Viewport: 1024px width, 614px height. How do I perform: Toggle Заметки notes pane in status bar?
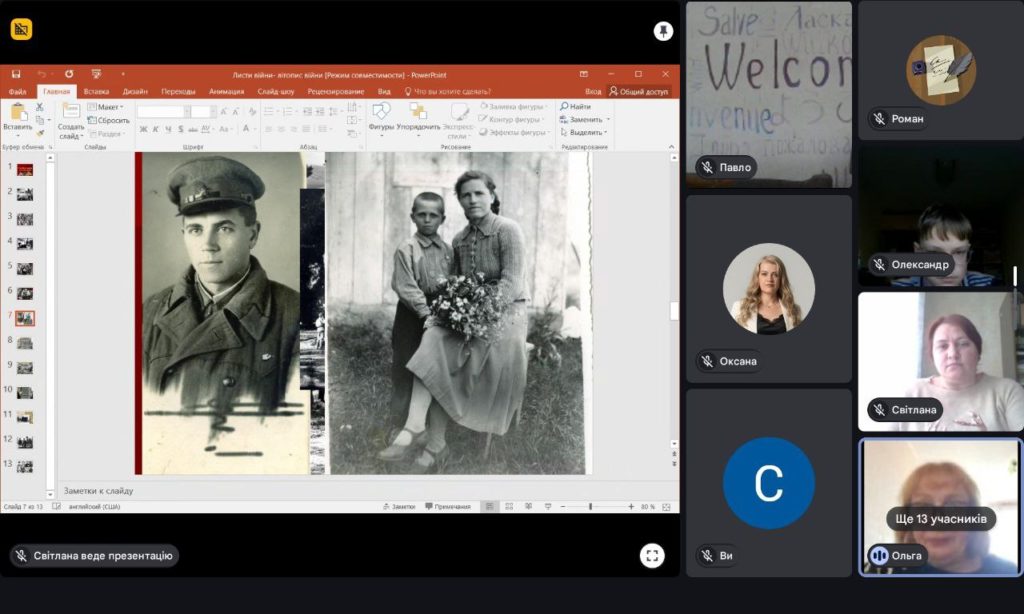click(397, 507)
